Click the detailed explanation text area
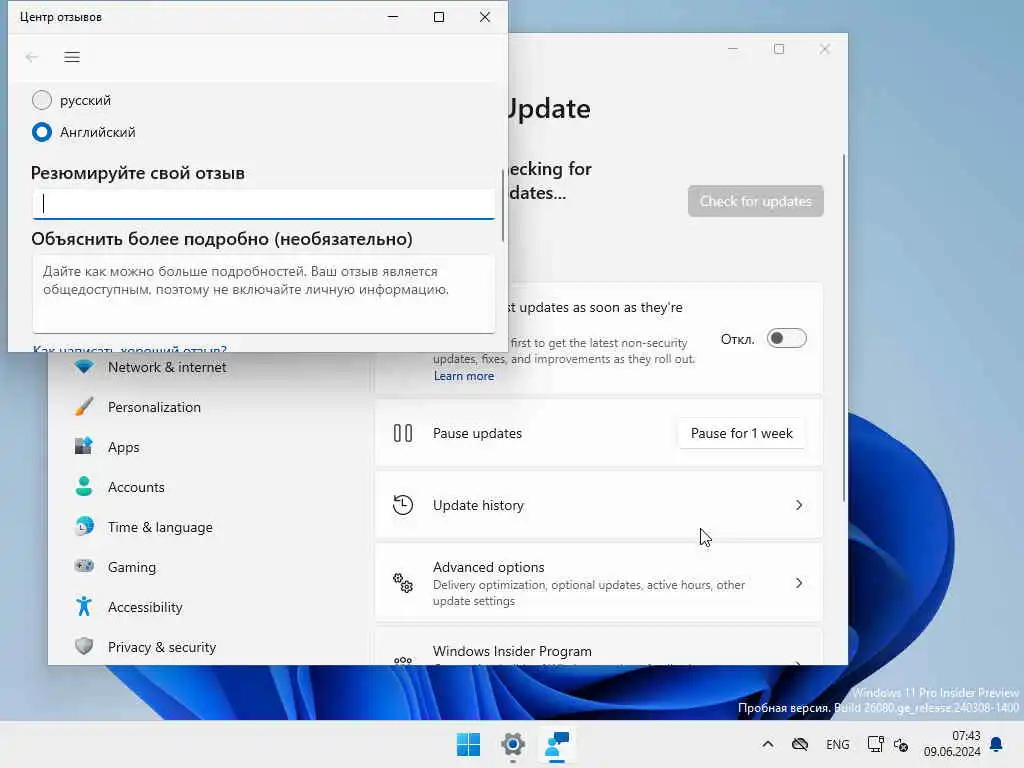 point(264,294)
